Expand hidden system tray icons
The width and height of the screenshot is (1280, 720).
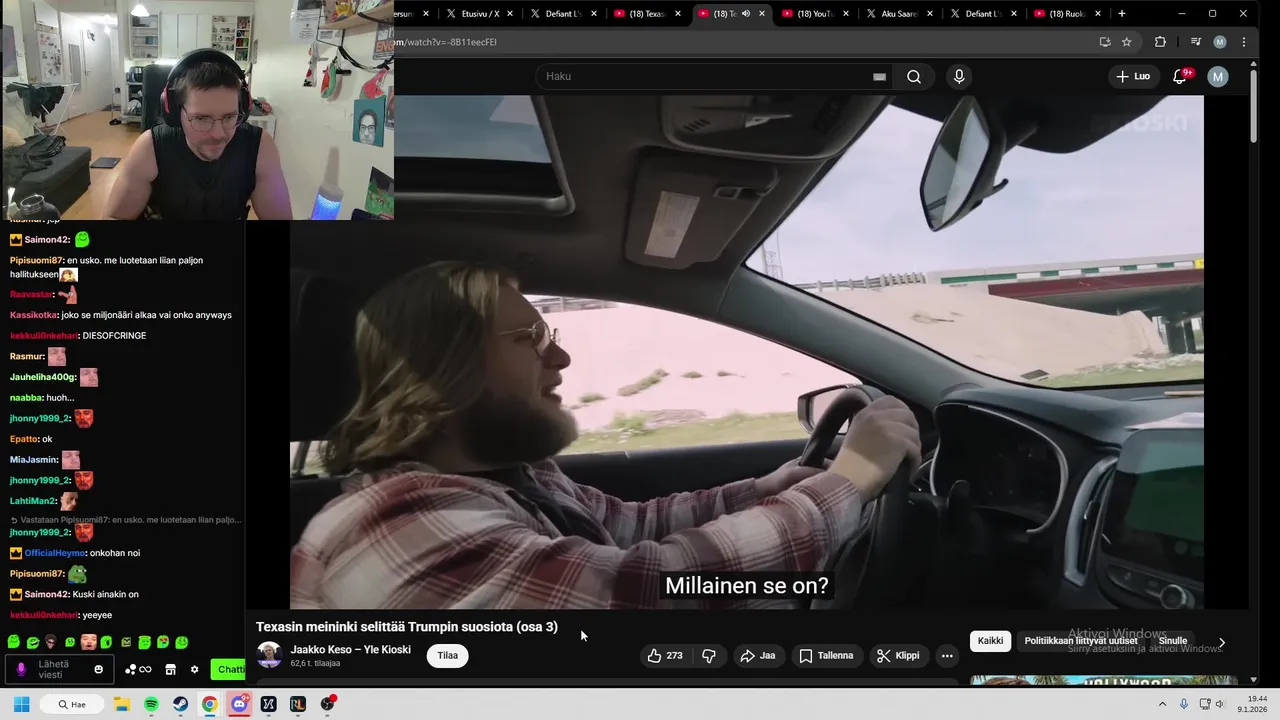click(x=1165, y=704)
